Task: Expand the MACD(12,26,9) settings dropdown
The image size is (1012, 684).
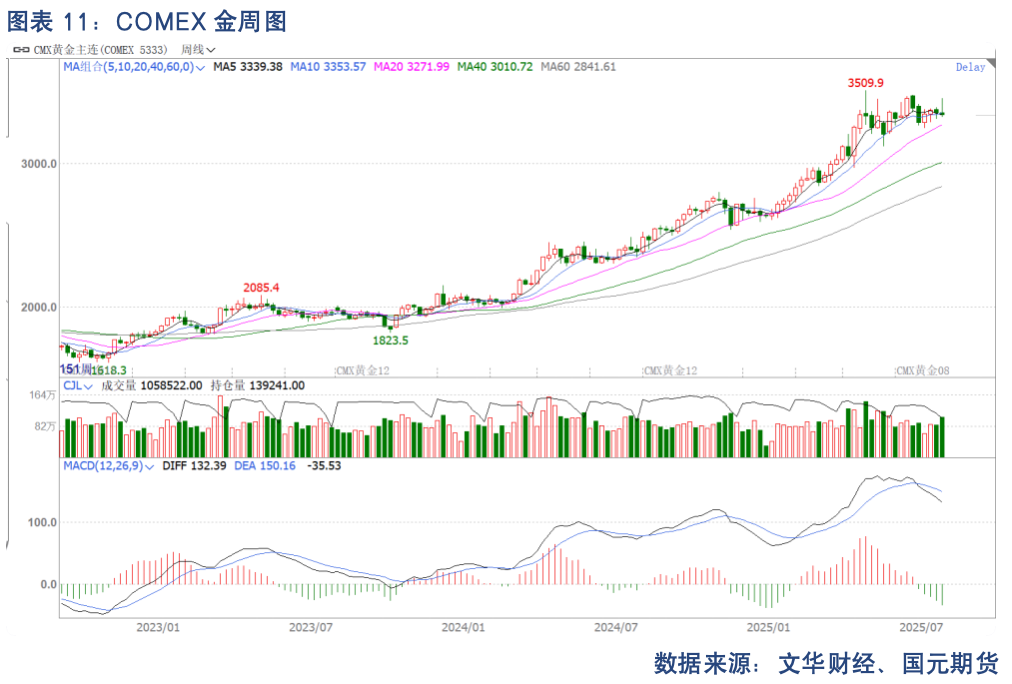Action: tap(150, 466)
